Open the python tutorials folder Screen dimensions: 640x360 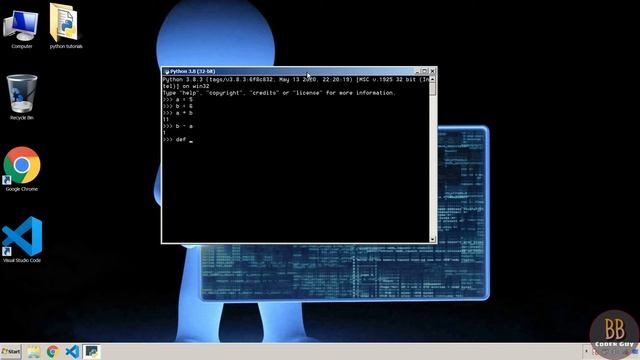point(65,26)
